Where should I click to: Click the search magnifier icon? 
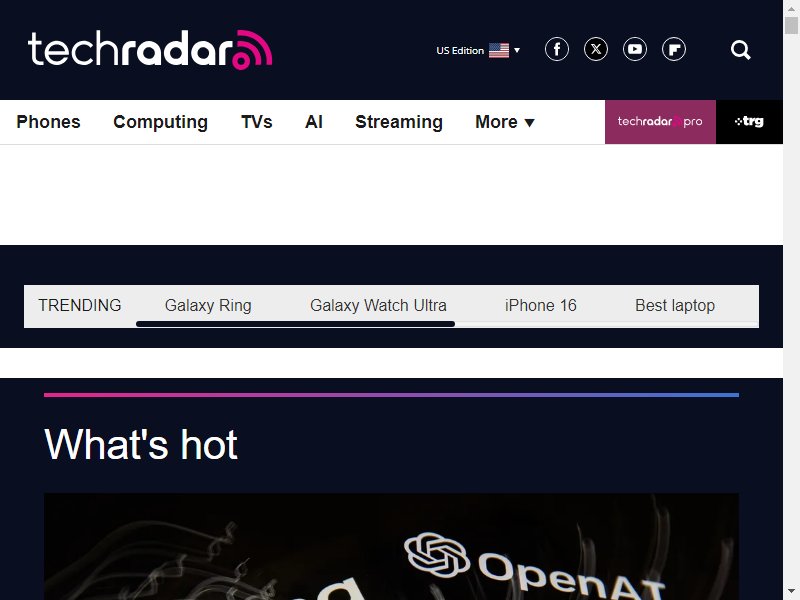[740, 50]
